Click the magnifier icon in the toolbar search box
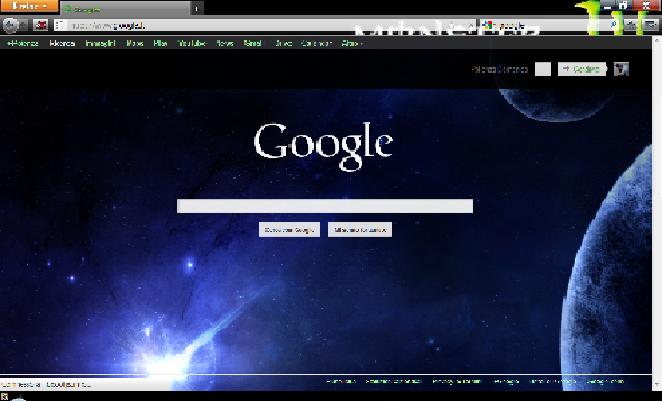Viewport: 662px width, 401px height. click(613, 25)
